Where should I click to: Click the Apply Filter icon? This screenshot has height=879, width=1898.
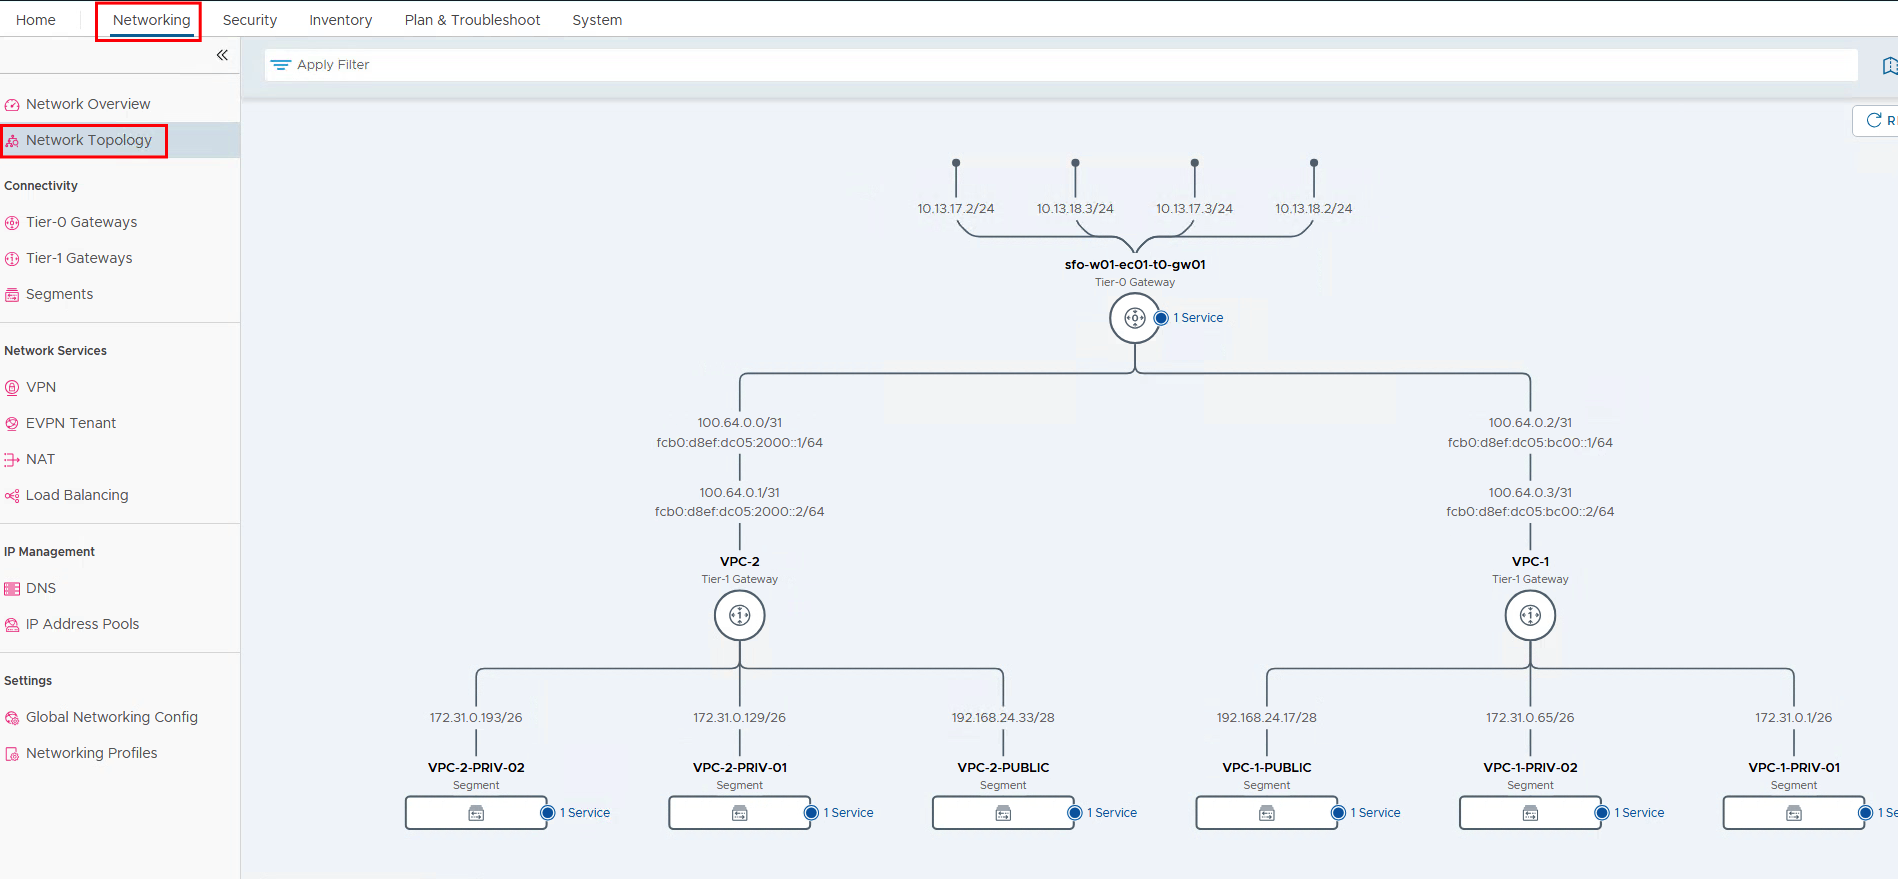(281, 65)
